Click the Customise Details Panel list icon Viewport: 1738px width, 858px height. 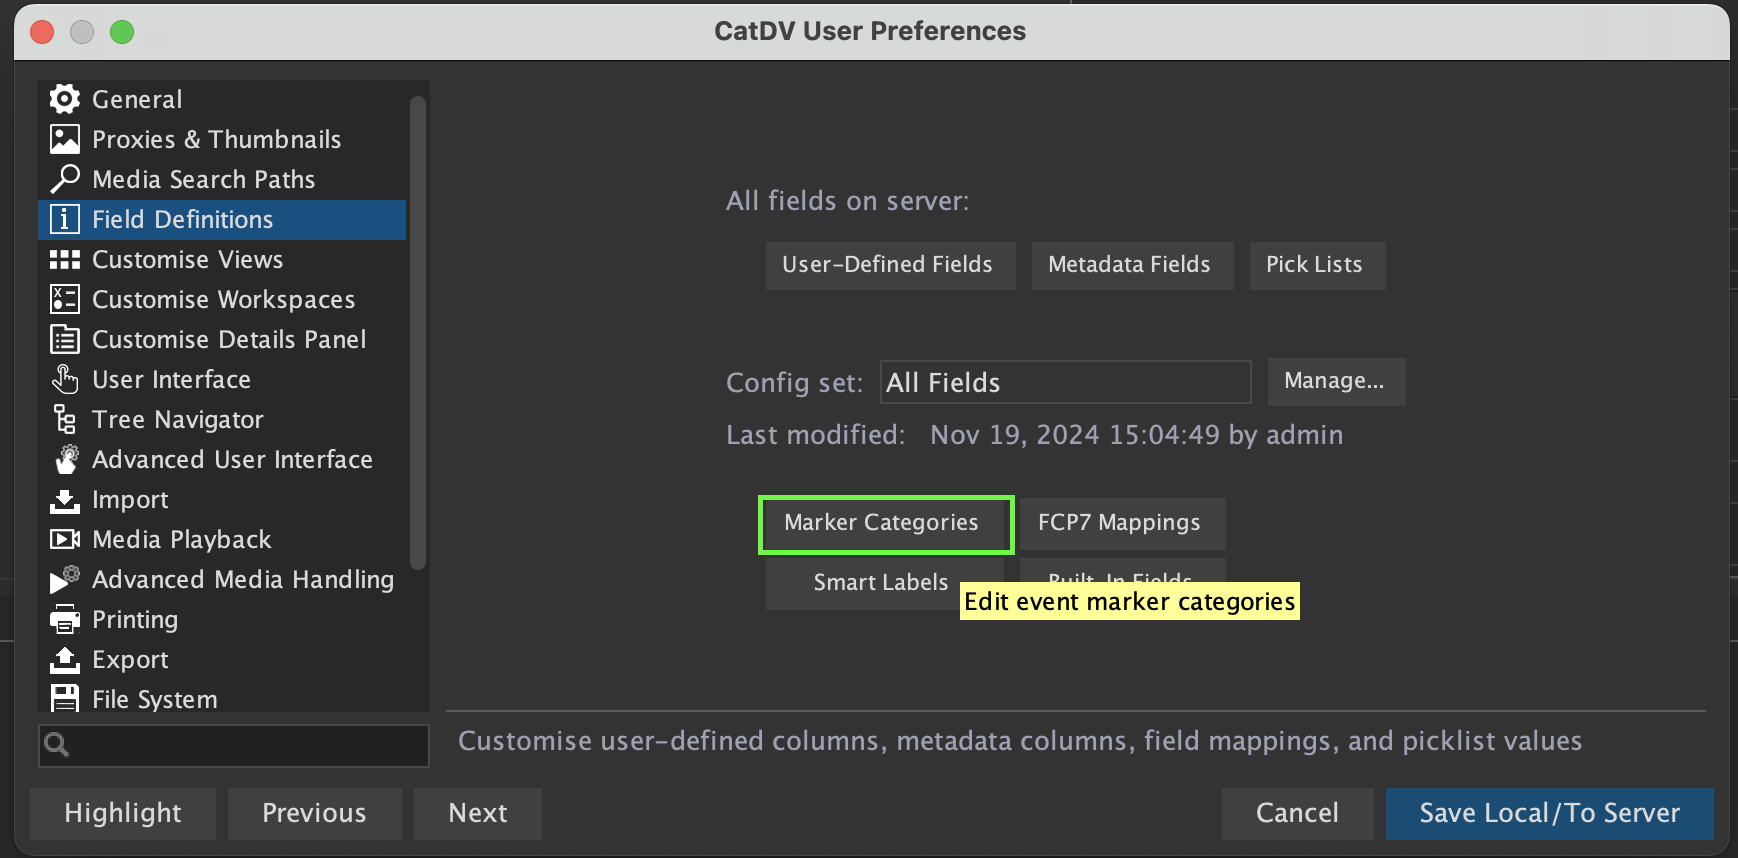[65, 339]
